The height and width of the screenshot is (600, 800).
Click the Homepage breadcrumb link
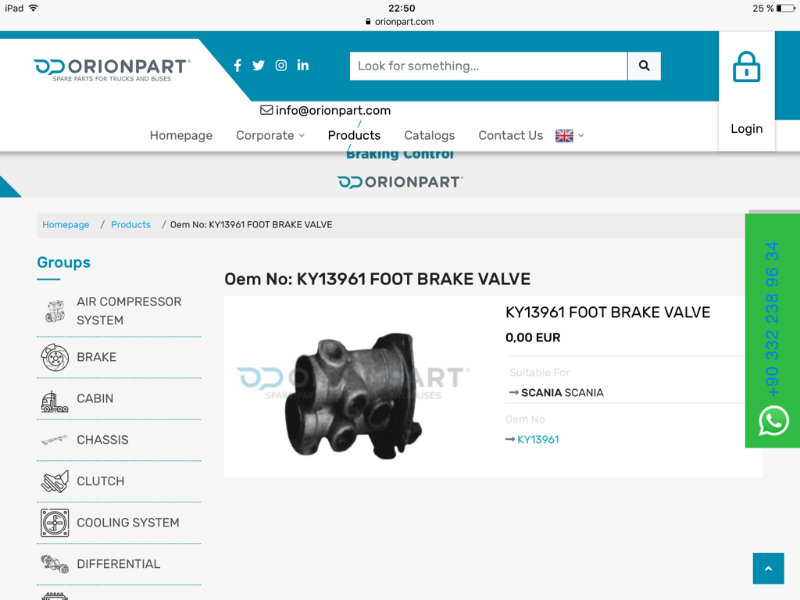(66, 225)
